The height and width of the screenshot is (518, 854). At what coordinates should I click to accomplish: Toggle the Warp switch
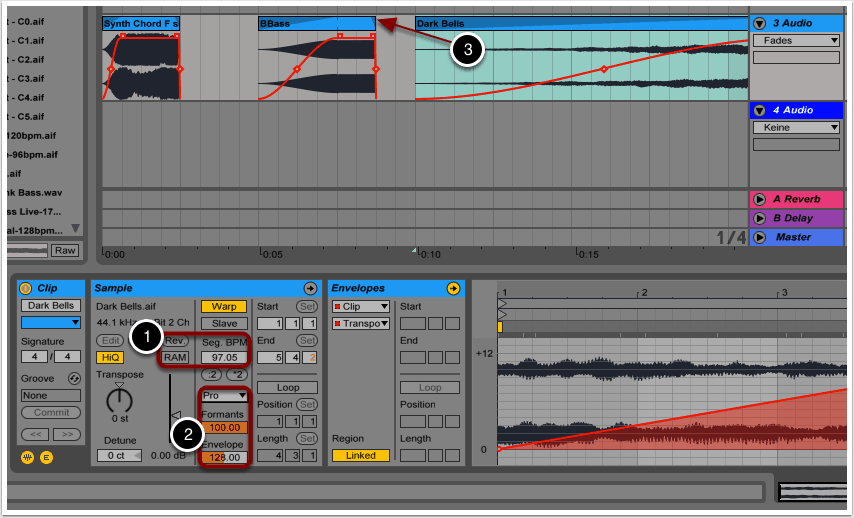(x=223, y=306)
